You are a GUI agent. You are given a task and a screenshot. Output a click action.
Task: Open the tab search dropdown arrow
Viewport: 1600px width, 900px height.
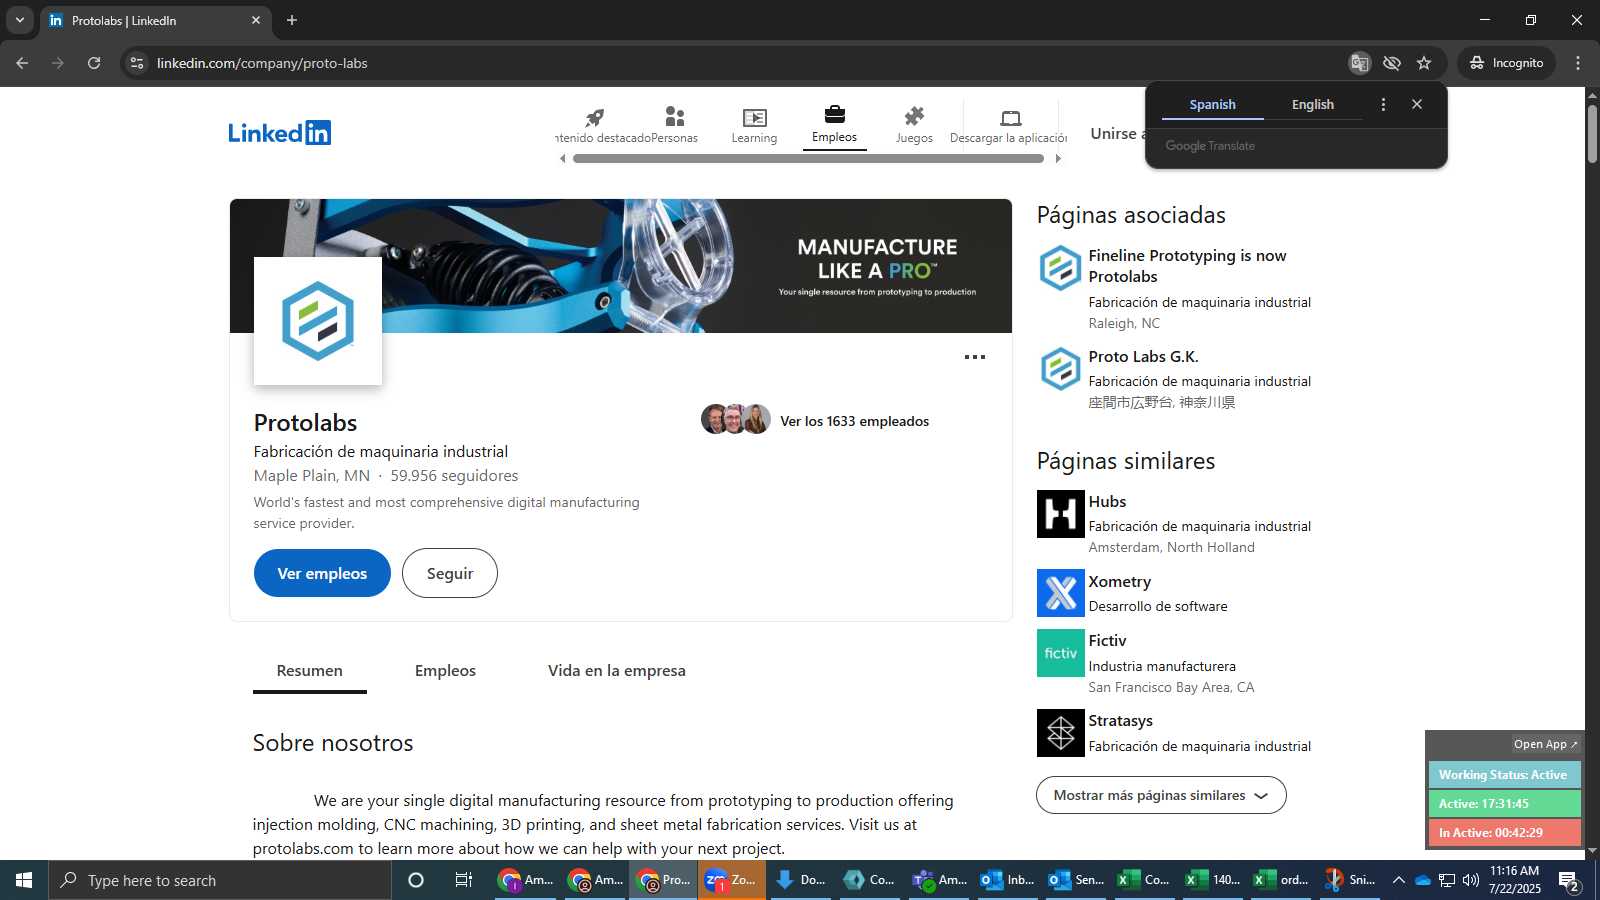(19, 20)
